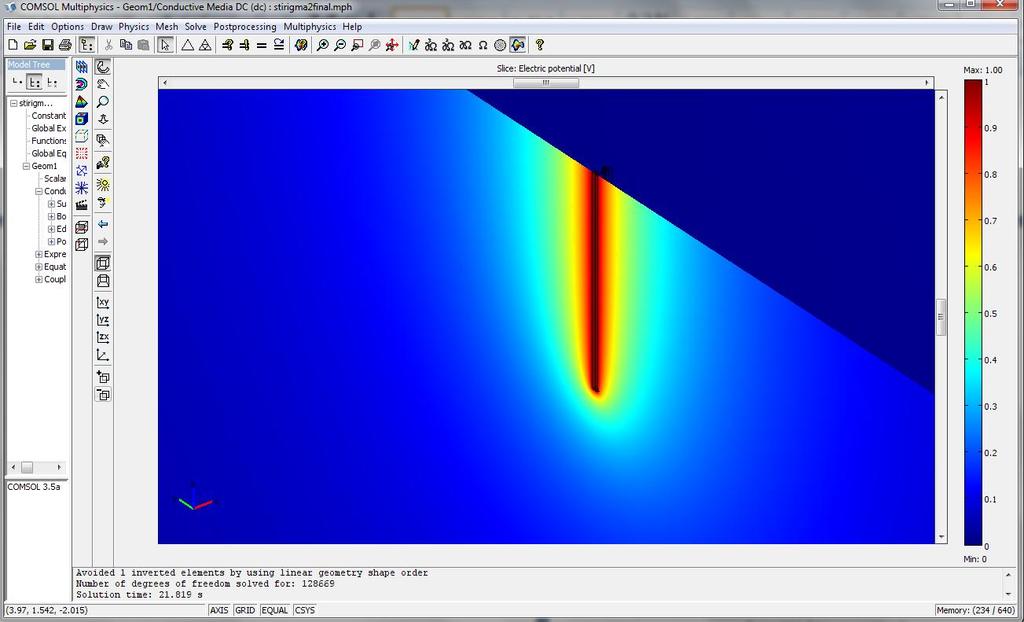Switch to Draw mode pencil icon
Image resolution: width=1024 pixels, height=622 pixels.
[x=413, y=45]
